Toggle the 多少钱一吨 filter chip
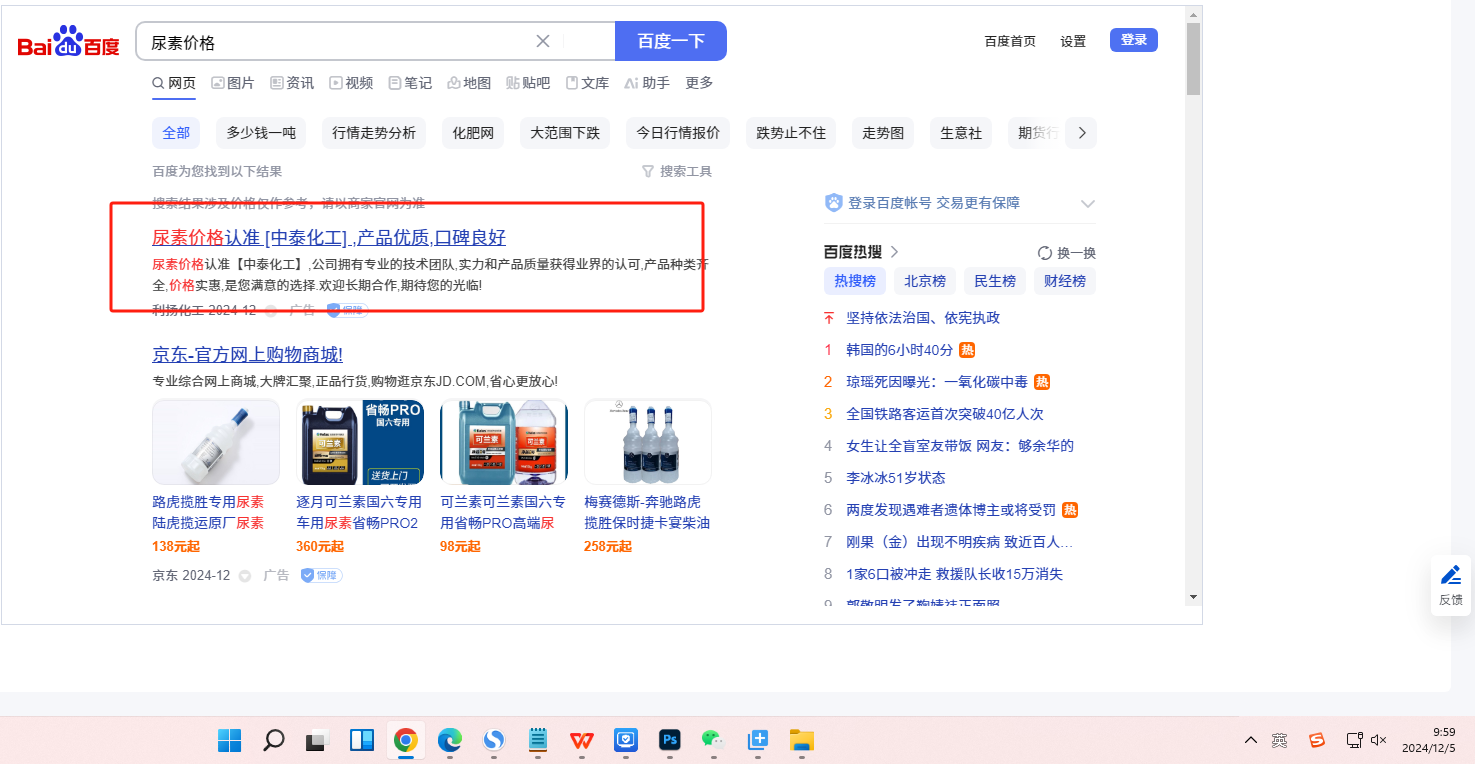The image size is (1475, 764). (260, 133)
